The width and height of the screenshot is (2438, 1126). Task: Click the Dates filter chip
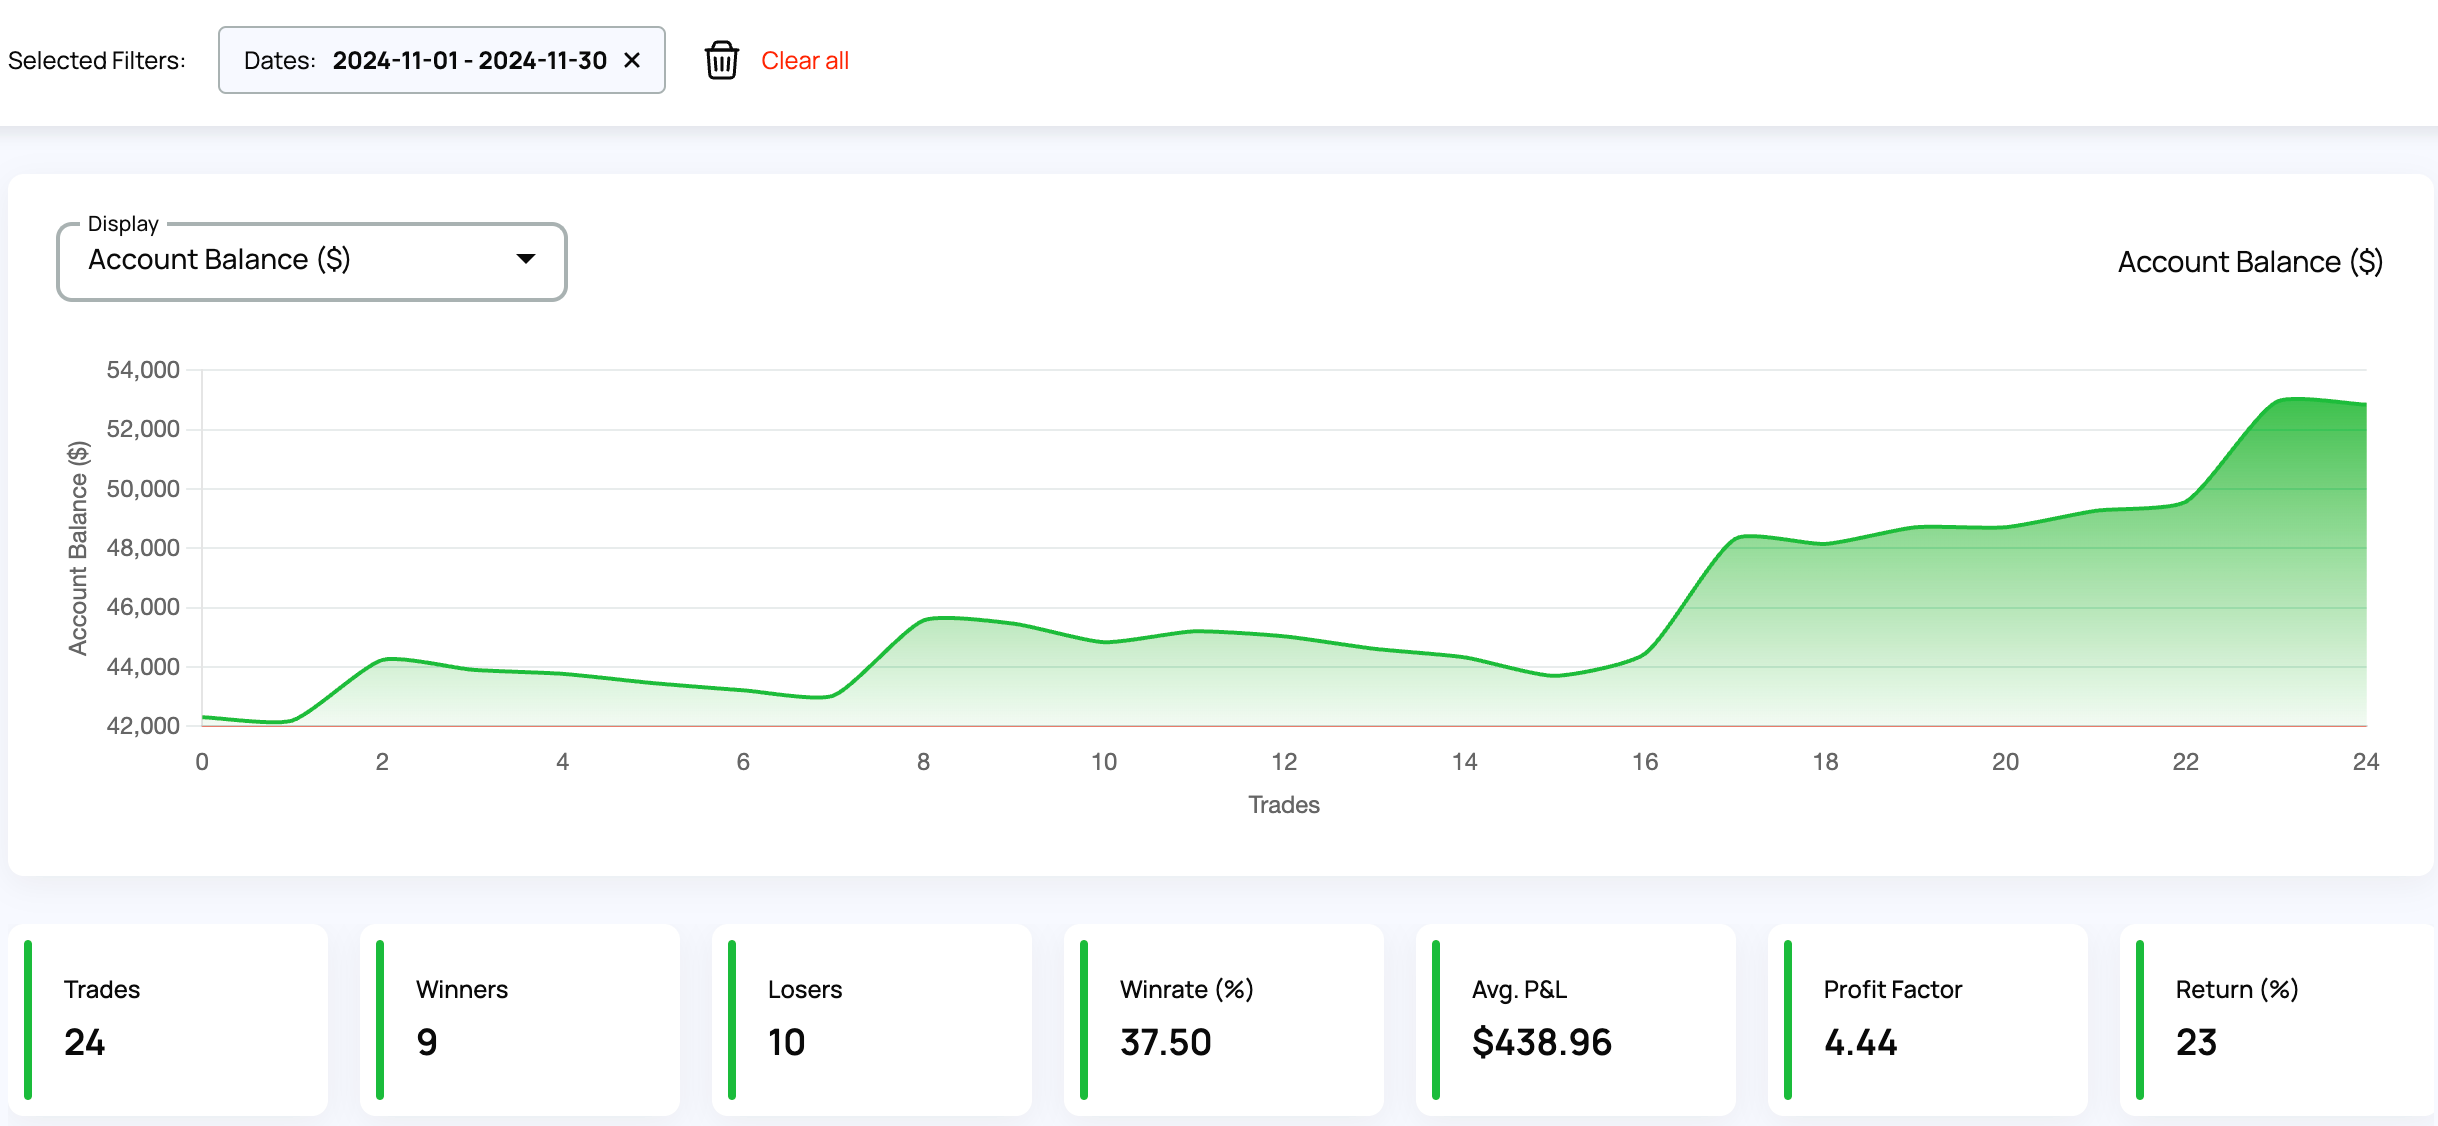[x=440, y=60]
